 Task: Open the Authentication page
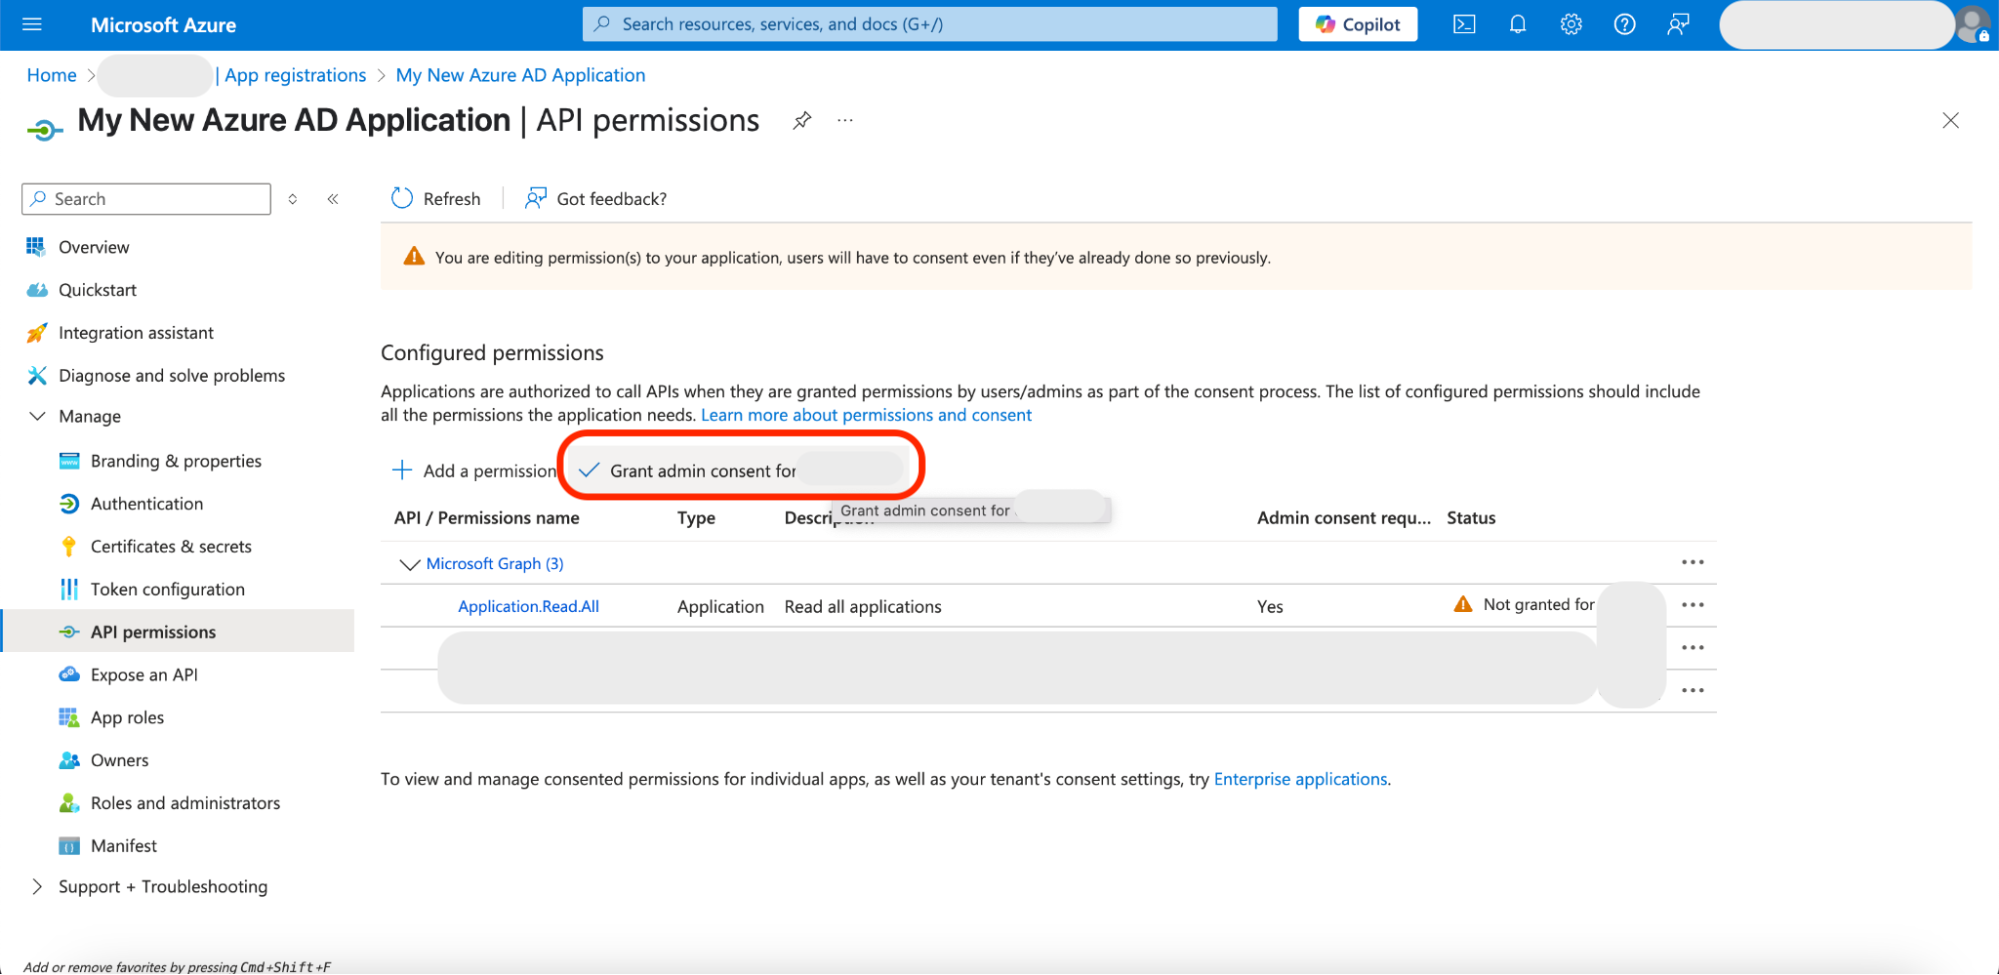146,504
